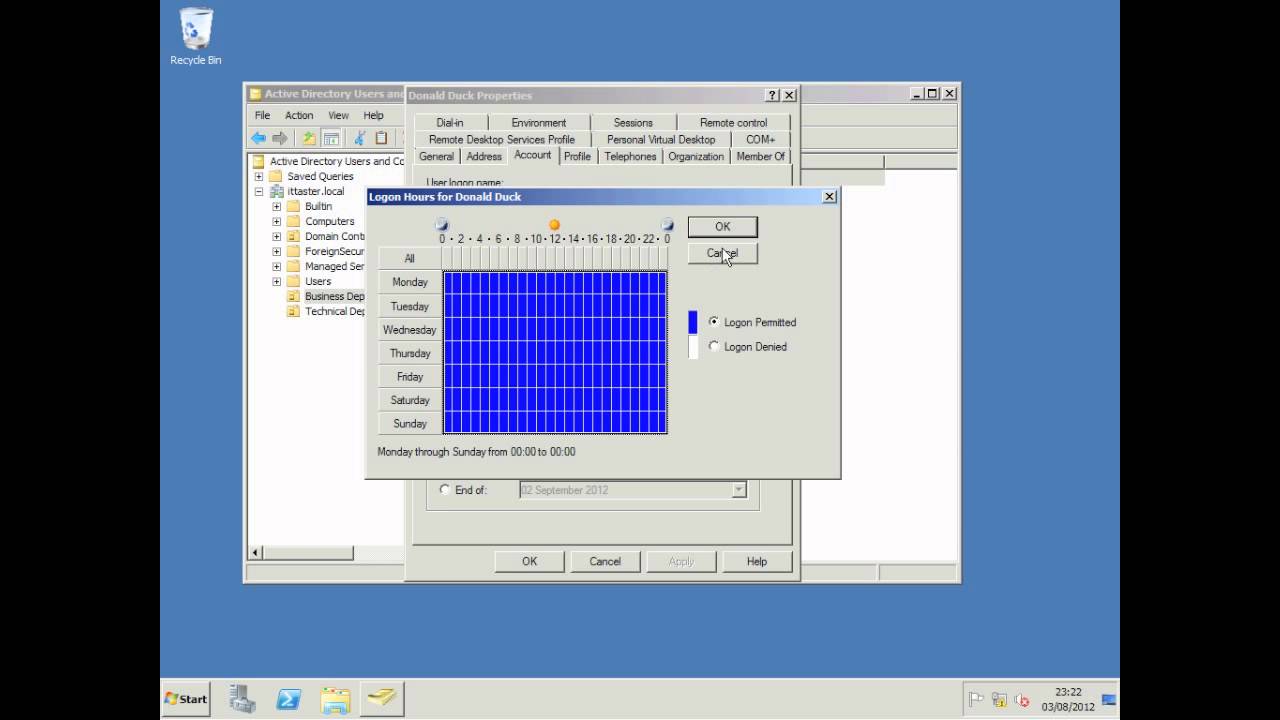The width and height of the screenshot is (1280, 720).
Task: Click the Up one level toolbar icon
Action: (x=309, y=138)
